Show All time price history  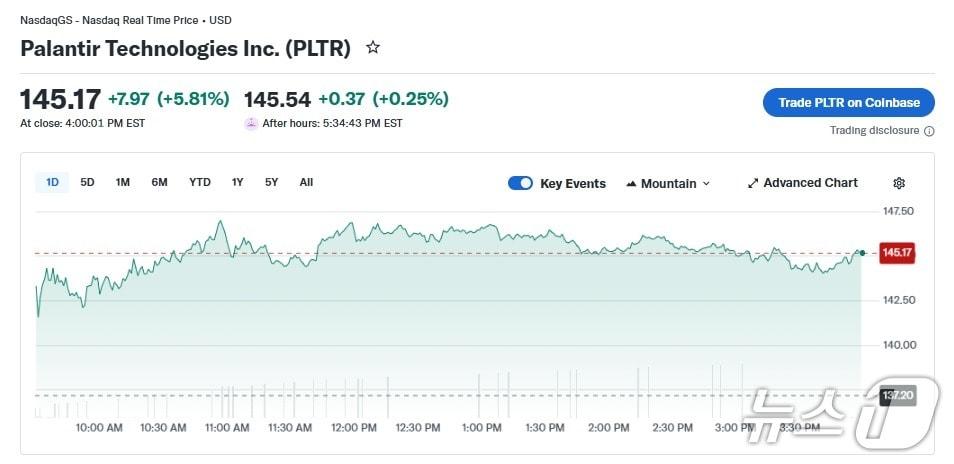tap(306, 182)
